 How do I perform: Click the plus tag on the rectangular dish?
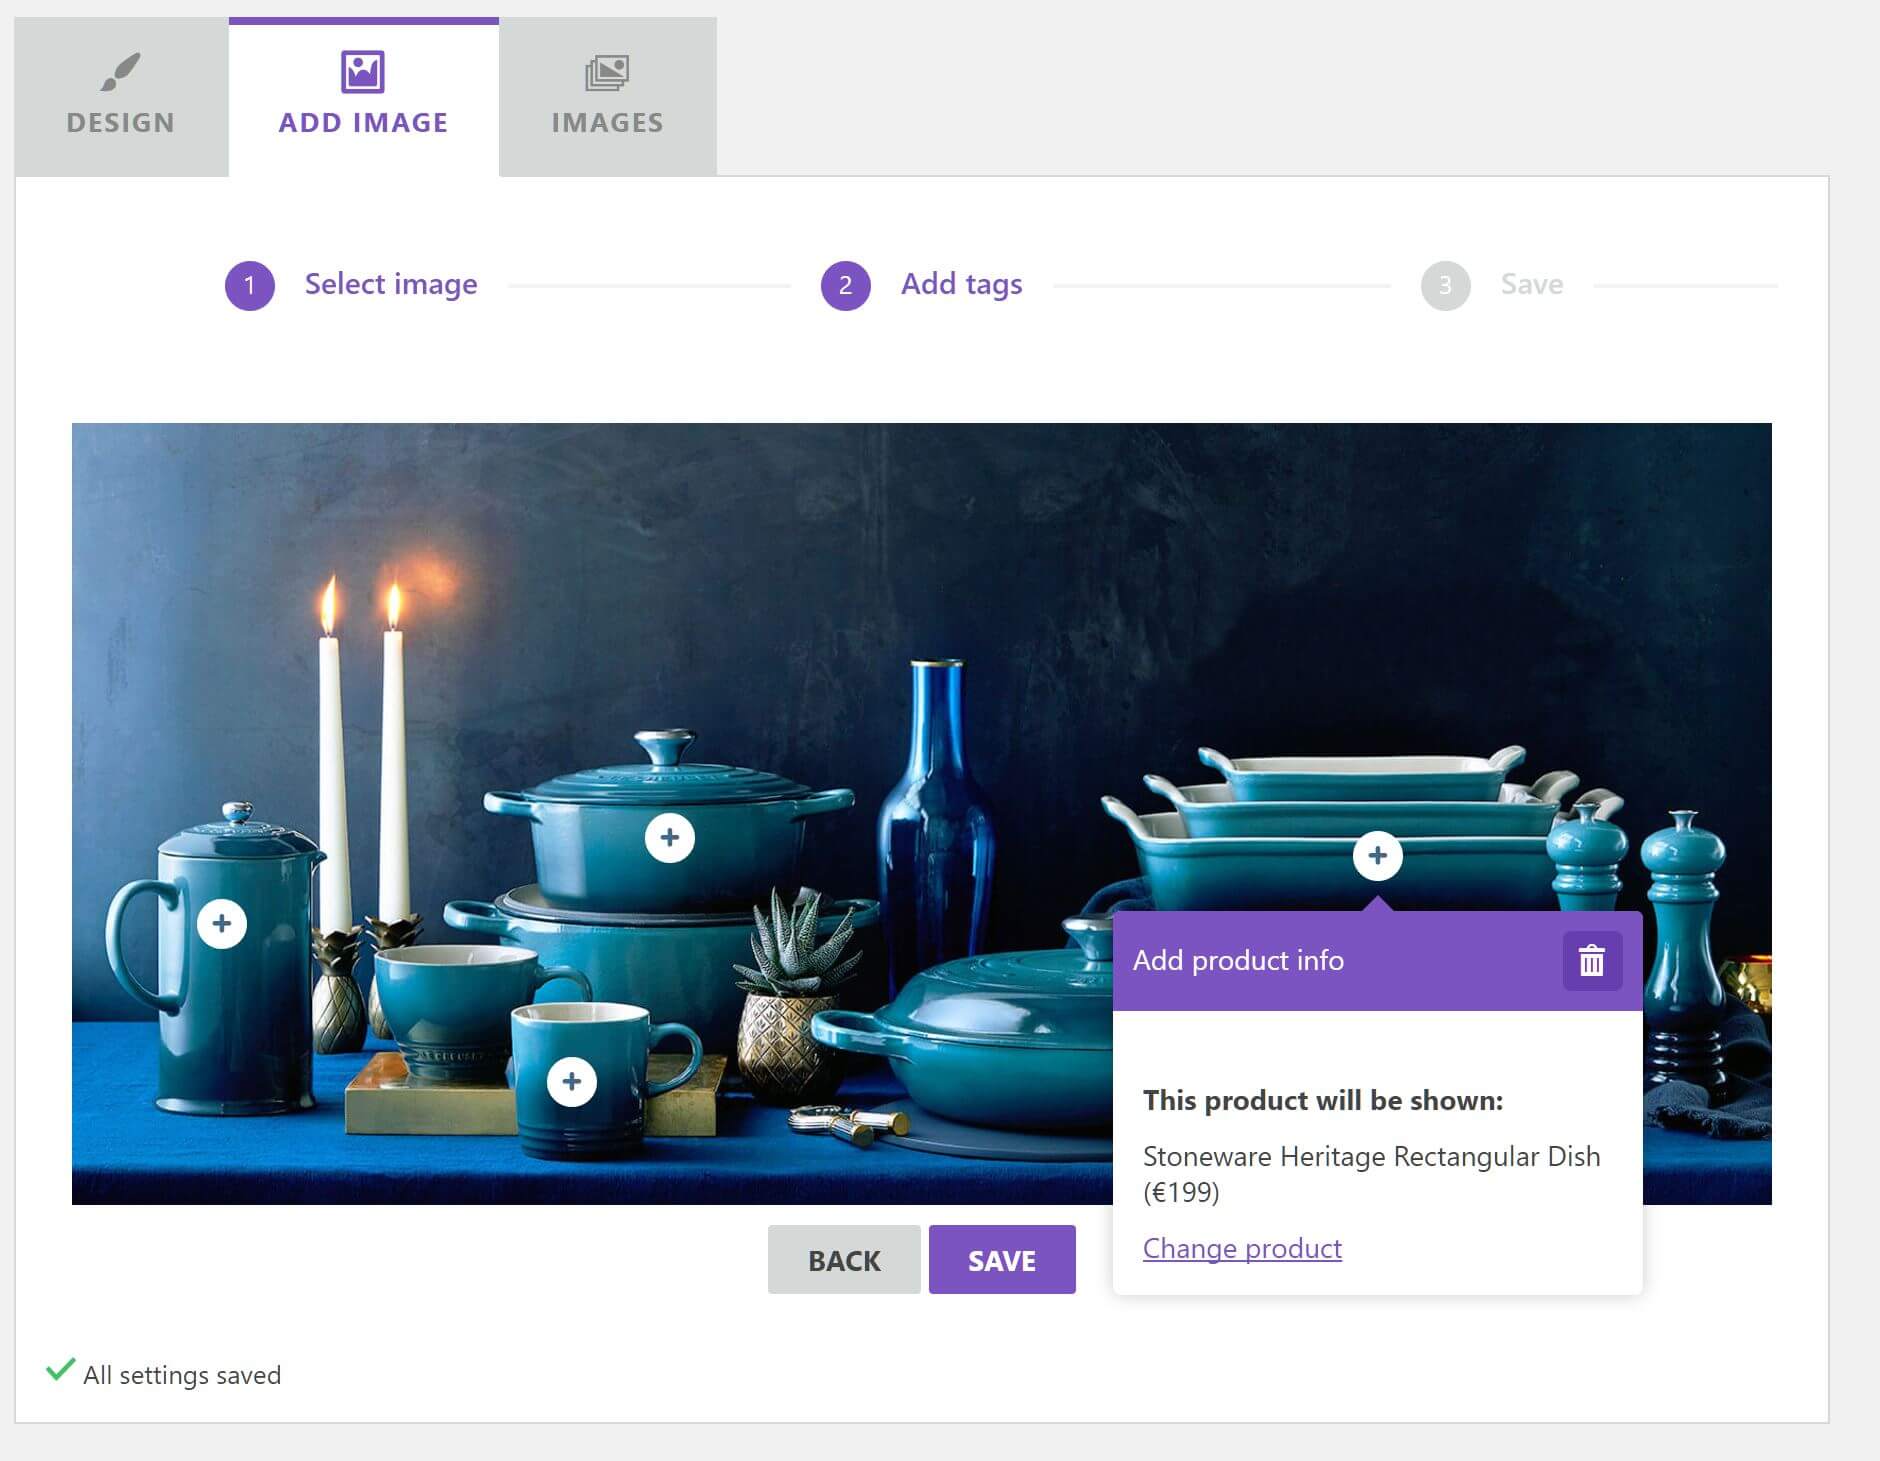pyautogui.click(x=1377, y=856)
